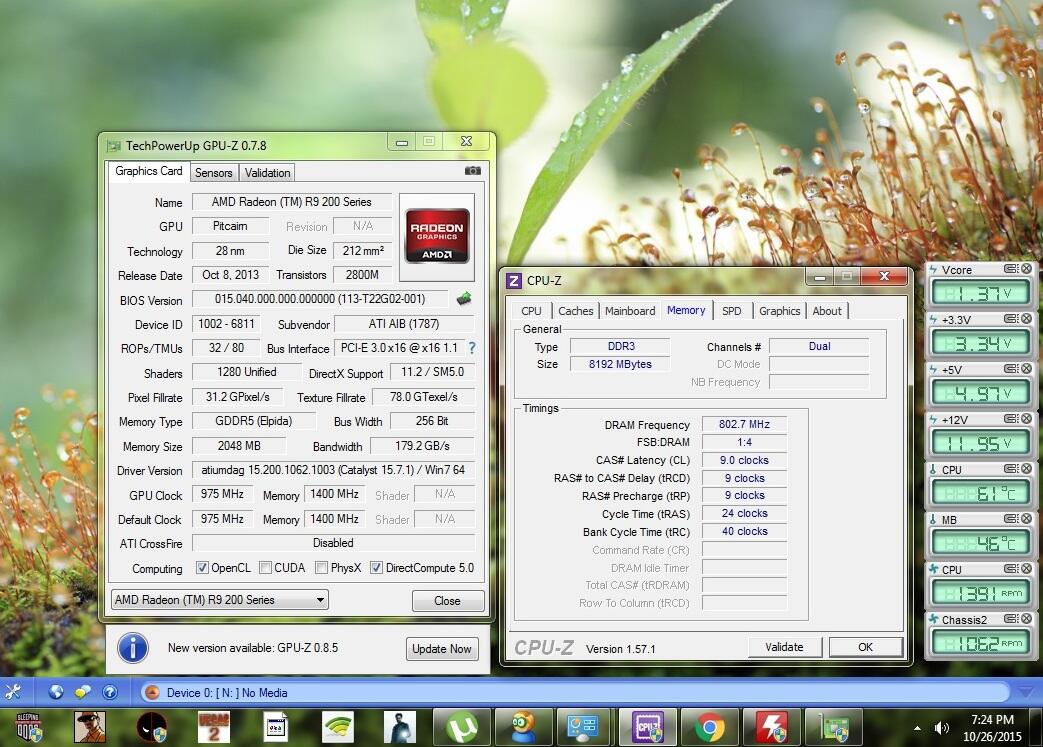Viewport: 1043px width, 747px height.
Task: Click the Bandwidth 179.2 GB/s value
Action: coord(422,446)
